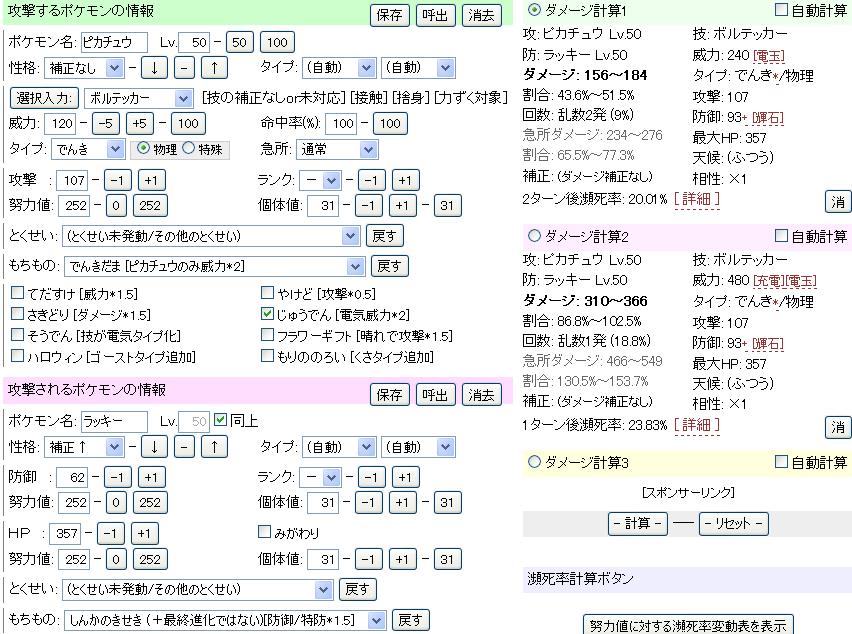Enable そうでん checkbox

[x=17, y=335]
